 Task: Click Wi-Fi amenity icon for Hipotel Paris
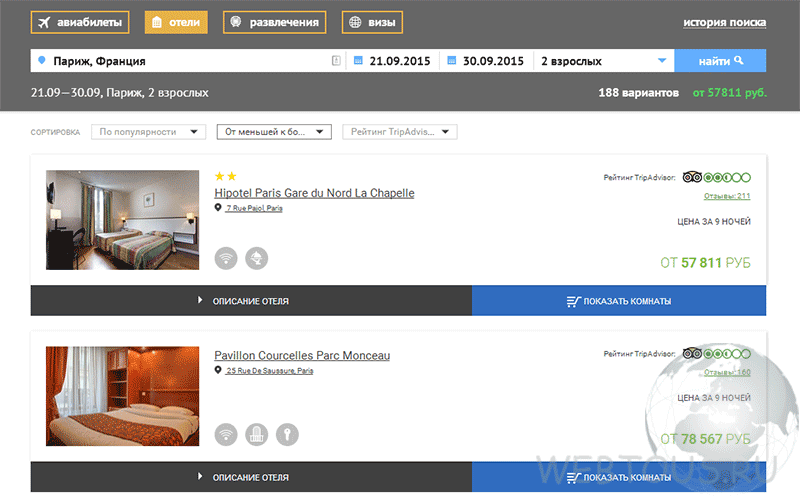coord(226,258)
